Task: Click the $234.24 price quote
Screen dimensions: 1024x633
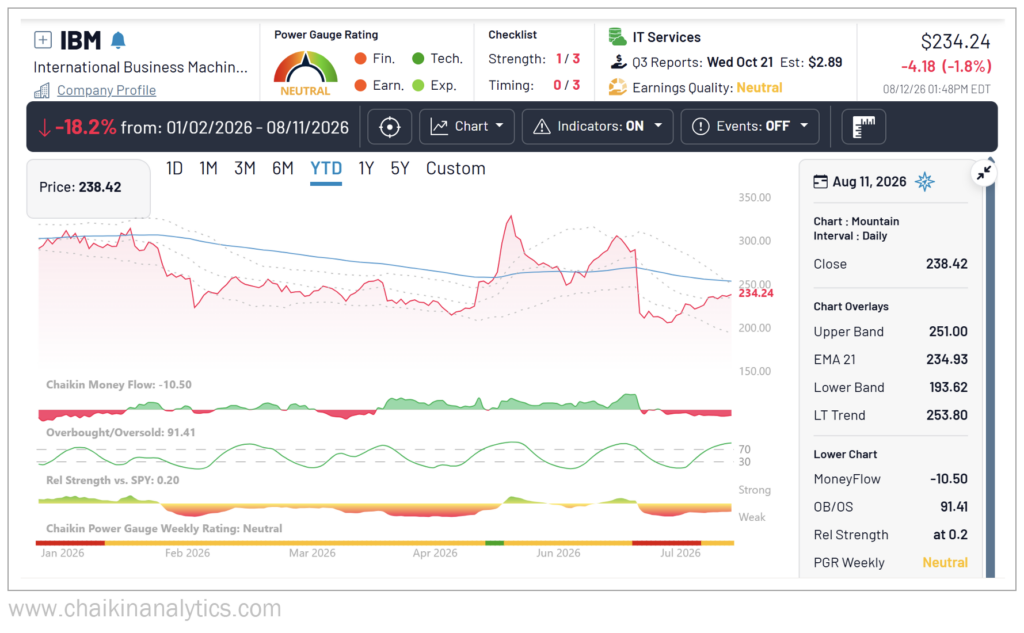Action: [x=955, y=42]
